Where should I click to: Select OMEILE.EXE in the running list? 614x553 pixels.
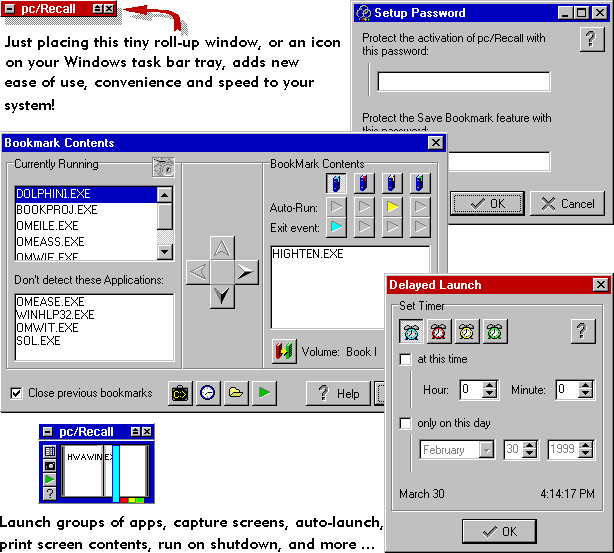(86, 226)
